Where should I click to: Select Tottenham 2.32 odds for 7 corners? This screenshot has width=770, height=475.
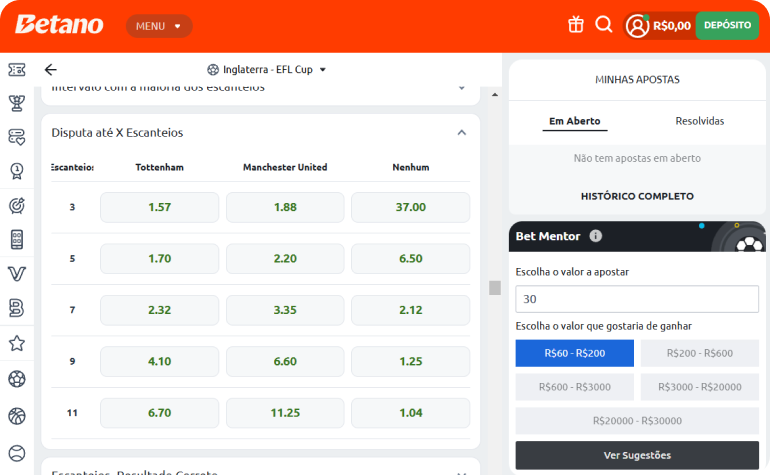[160, 310]
